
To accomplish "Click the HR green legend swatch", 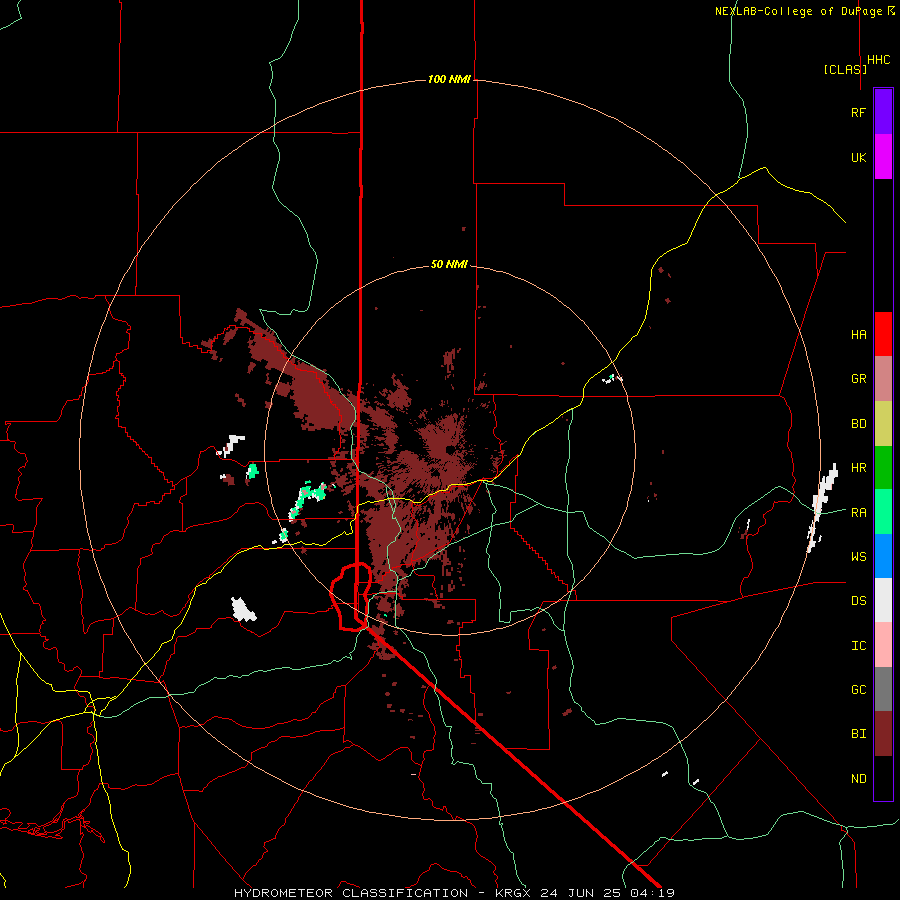I will pos(883,468).
